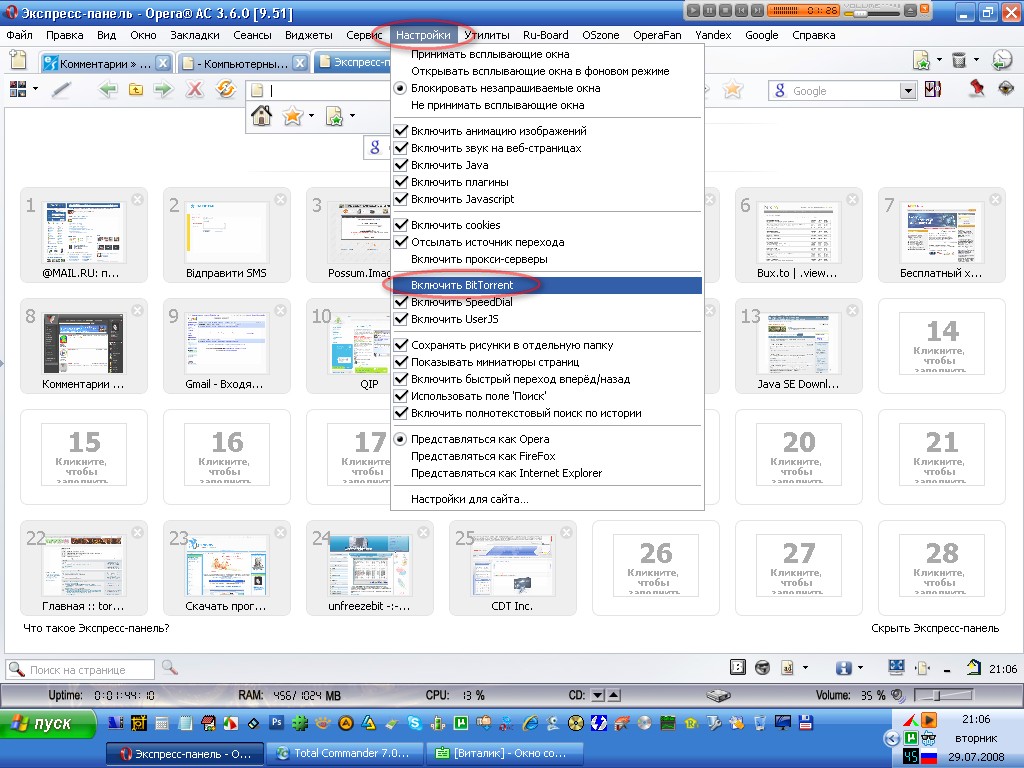Viewport: 1024px width, 768px height.
Task: Go up one level with the folder-arrow icon
Action: (136, 89)
